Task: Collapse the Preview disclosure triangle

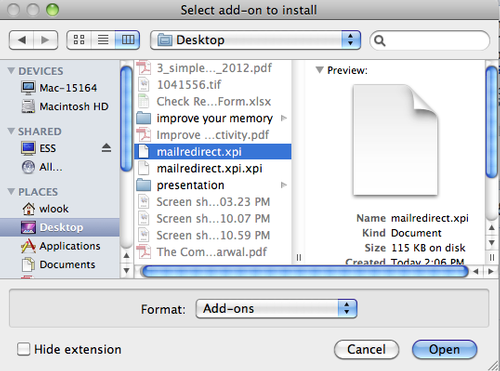Action: [x=320, y=70]
